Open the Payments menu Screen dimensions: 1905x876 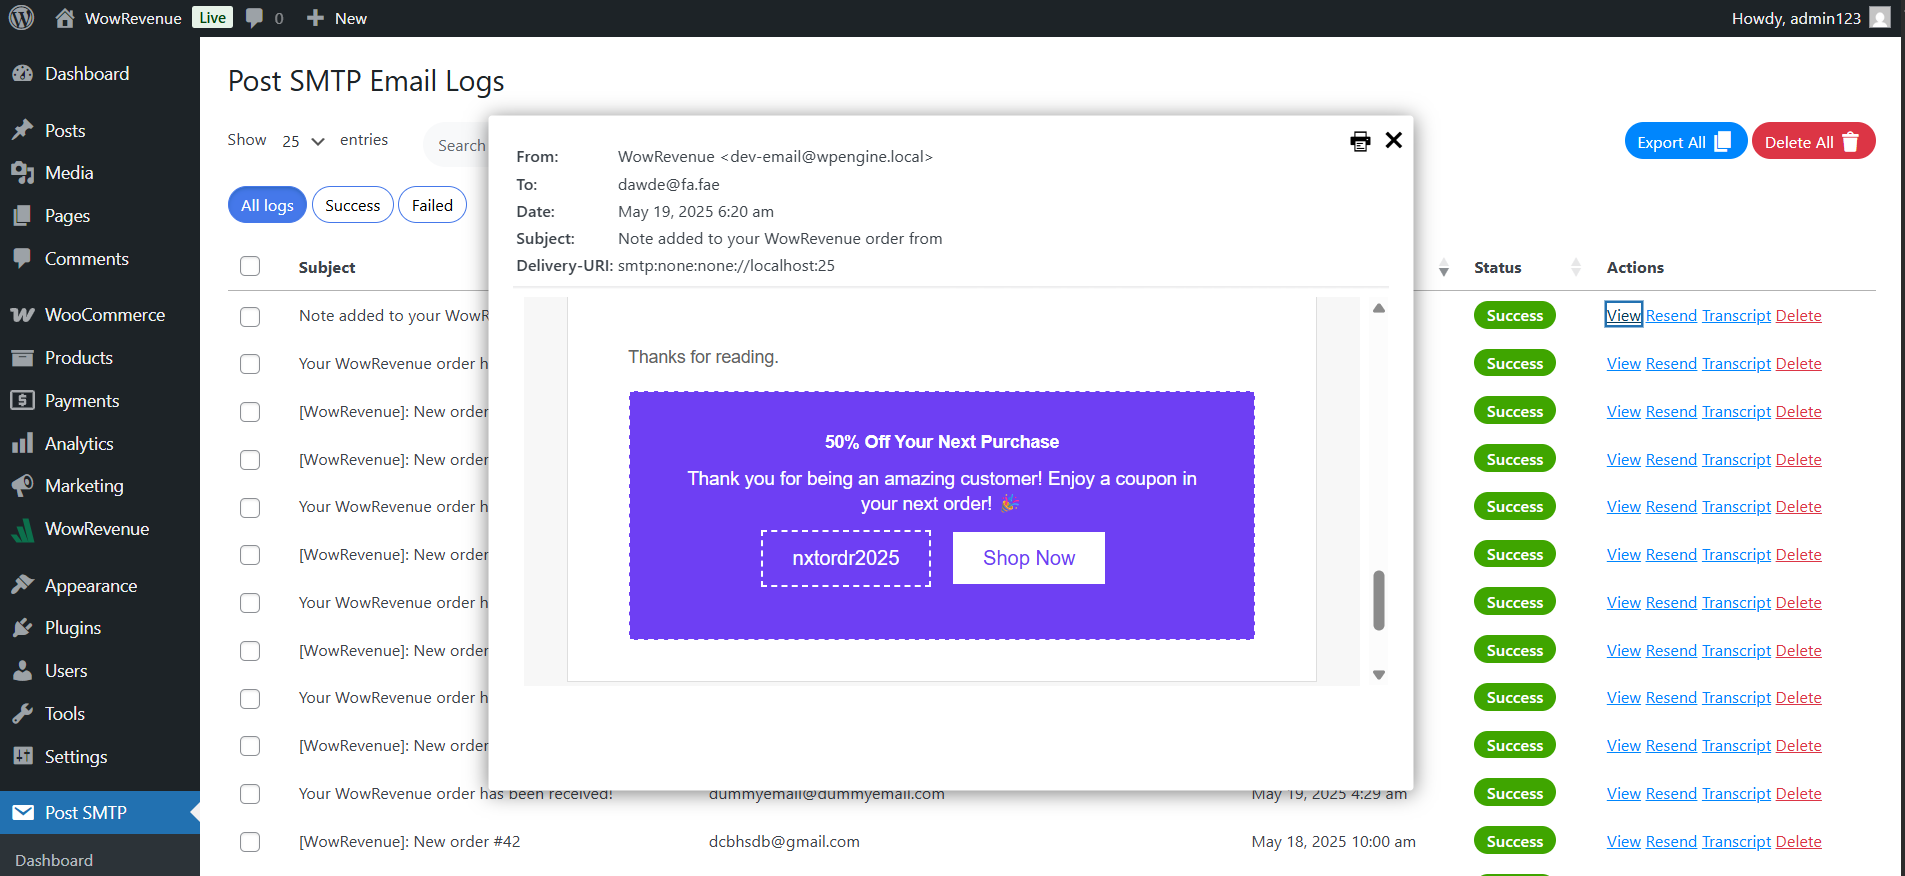pos(100,401)
